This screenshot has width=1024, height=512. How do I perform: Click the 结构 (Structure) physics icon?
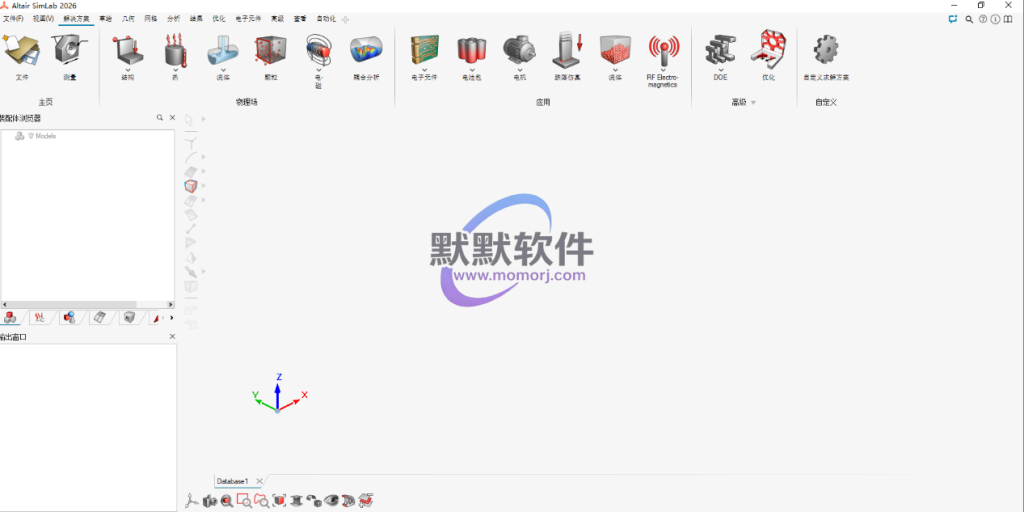(x=127, y=50)
